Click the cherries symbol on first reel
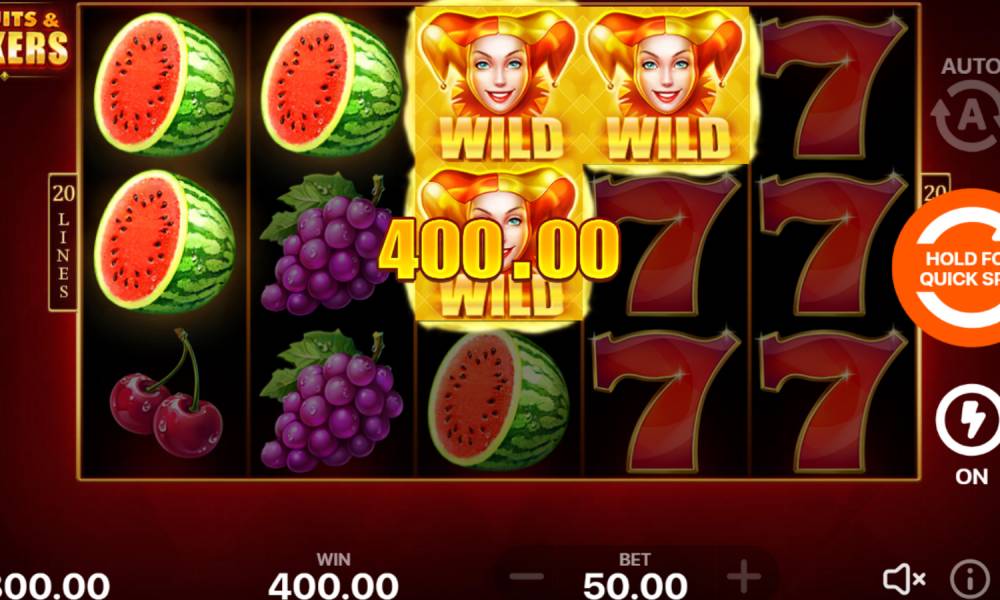The width and height of the screenshot is (1000, 600). (x=166, y=395)
